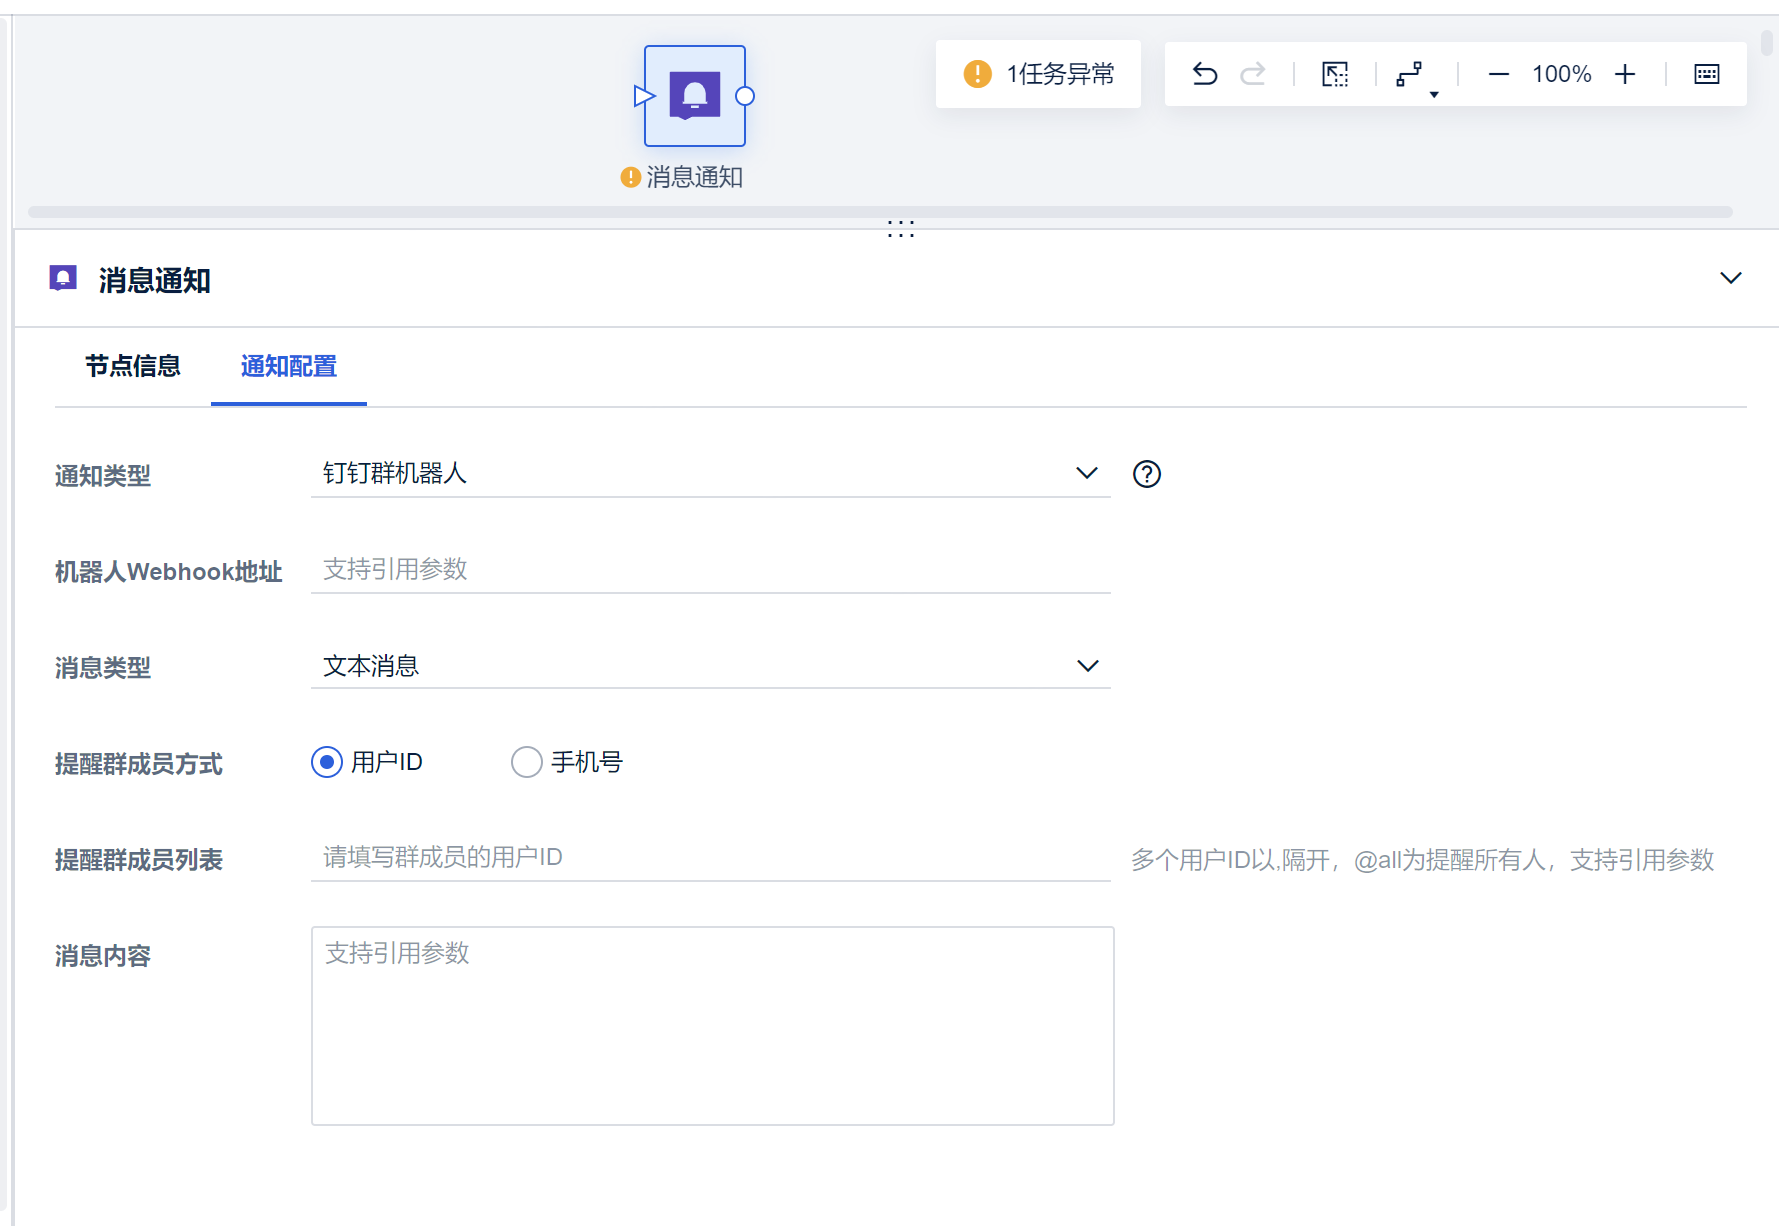Click the 消息内容 text area

coord(712,1025)
